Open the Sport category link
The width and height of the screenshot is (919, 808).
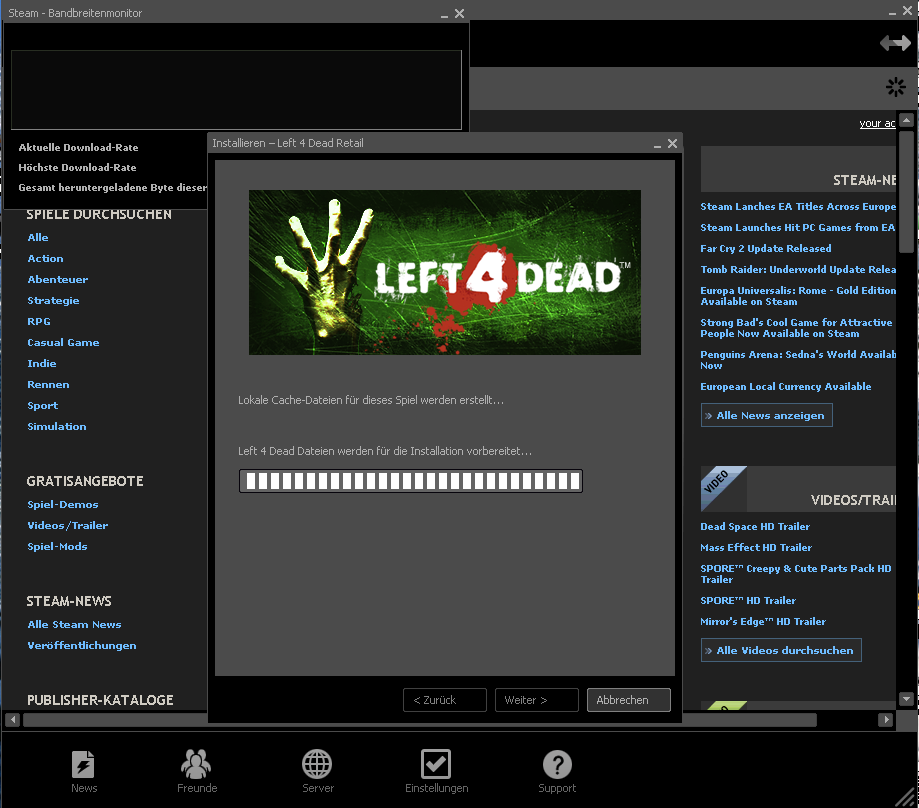coord(43,405)
